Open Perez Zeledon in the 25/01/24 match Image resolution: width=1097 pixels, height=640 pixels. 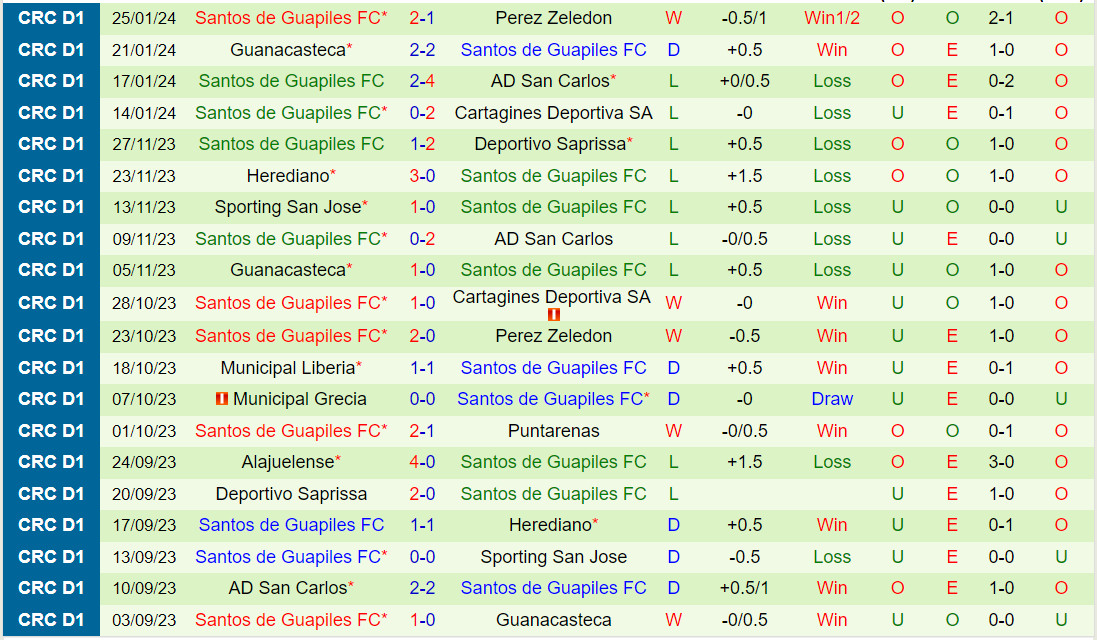coord(553,18)
